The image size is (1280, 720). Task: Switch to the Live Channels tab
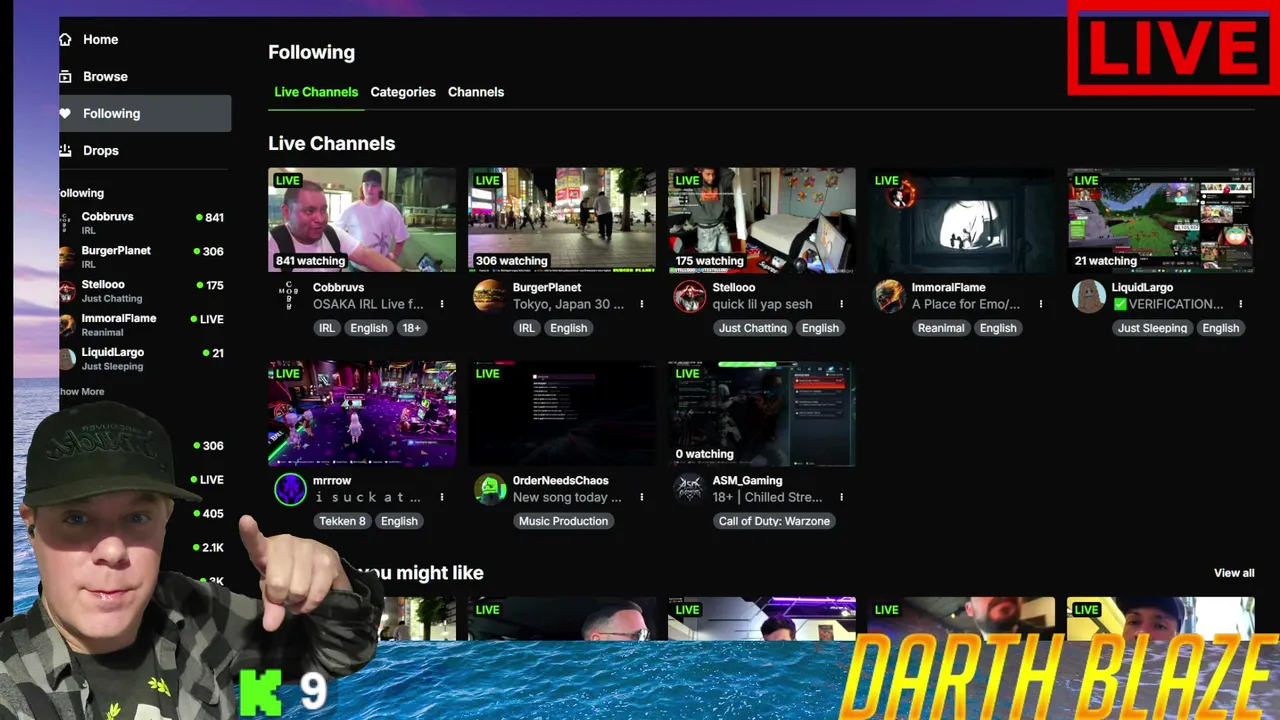pos(316,92)
